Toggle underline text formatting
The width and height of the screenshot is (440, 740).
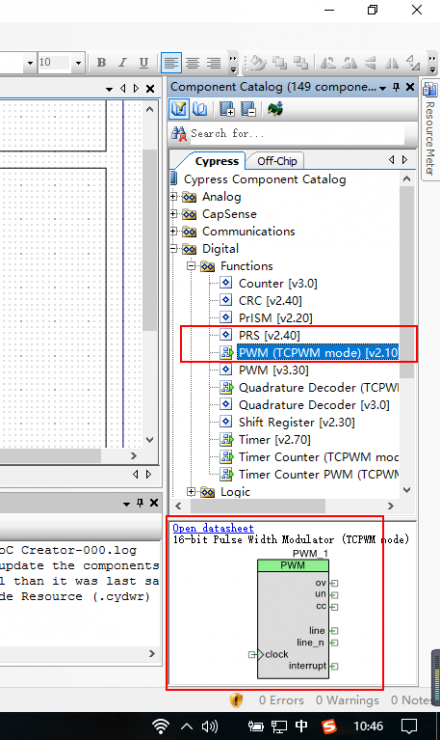click(x=144, y=63)
